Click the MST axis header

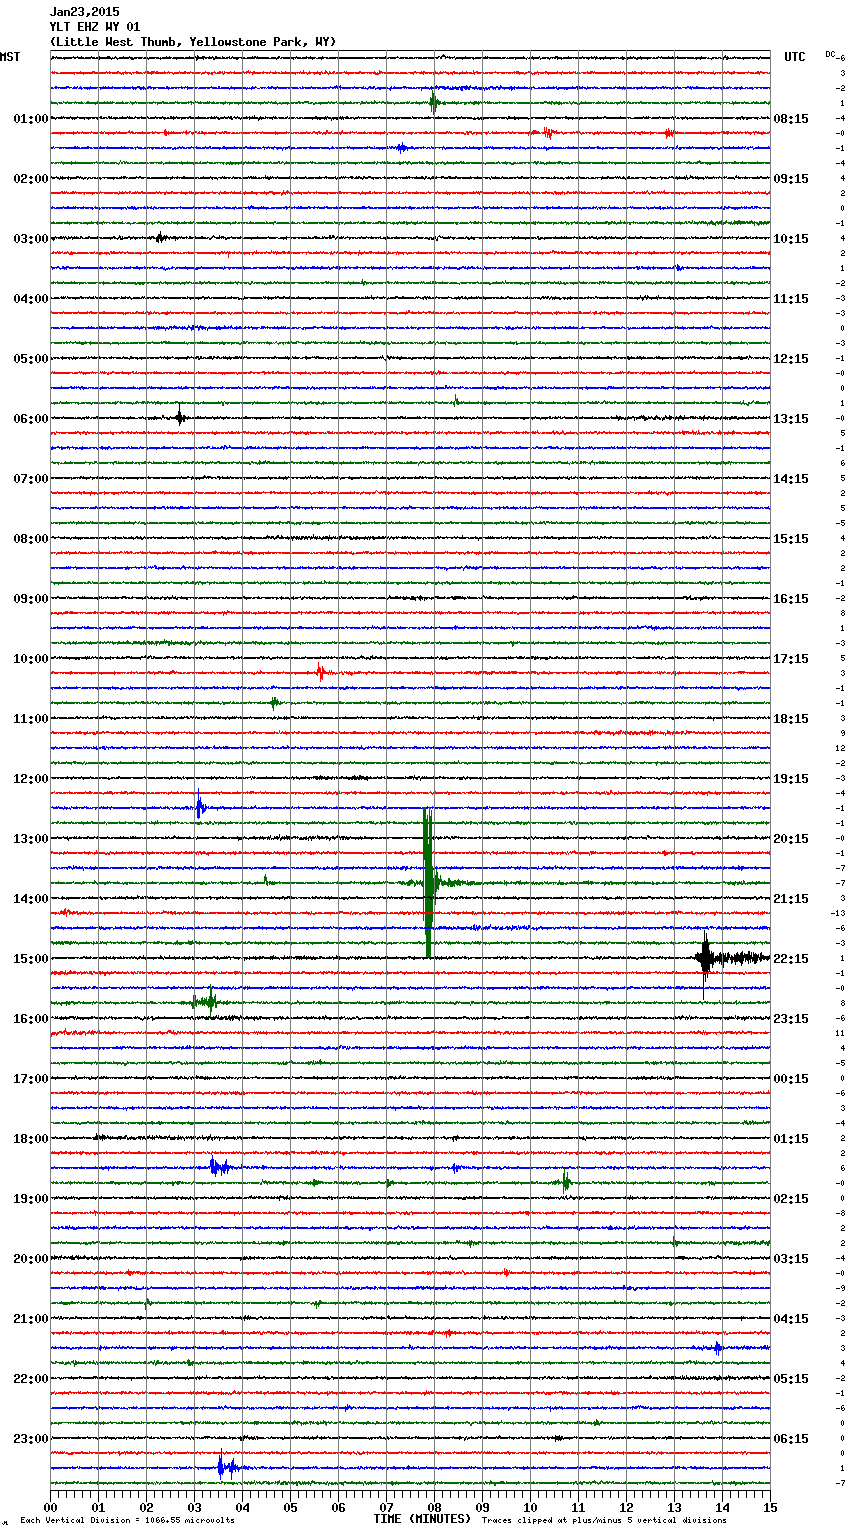10,57
